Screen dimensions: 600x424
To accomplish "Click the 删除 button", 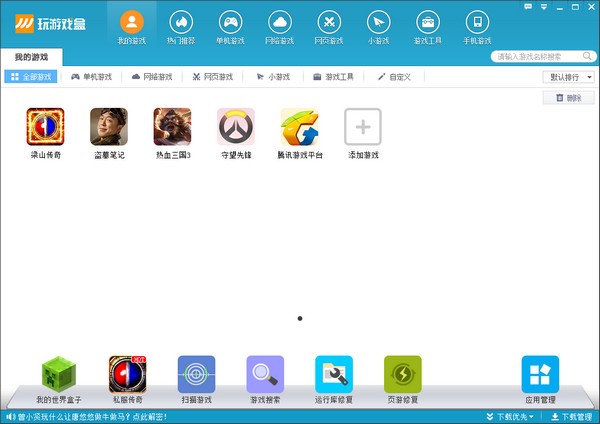I will (567, 98).
